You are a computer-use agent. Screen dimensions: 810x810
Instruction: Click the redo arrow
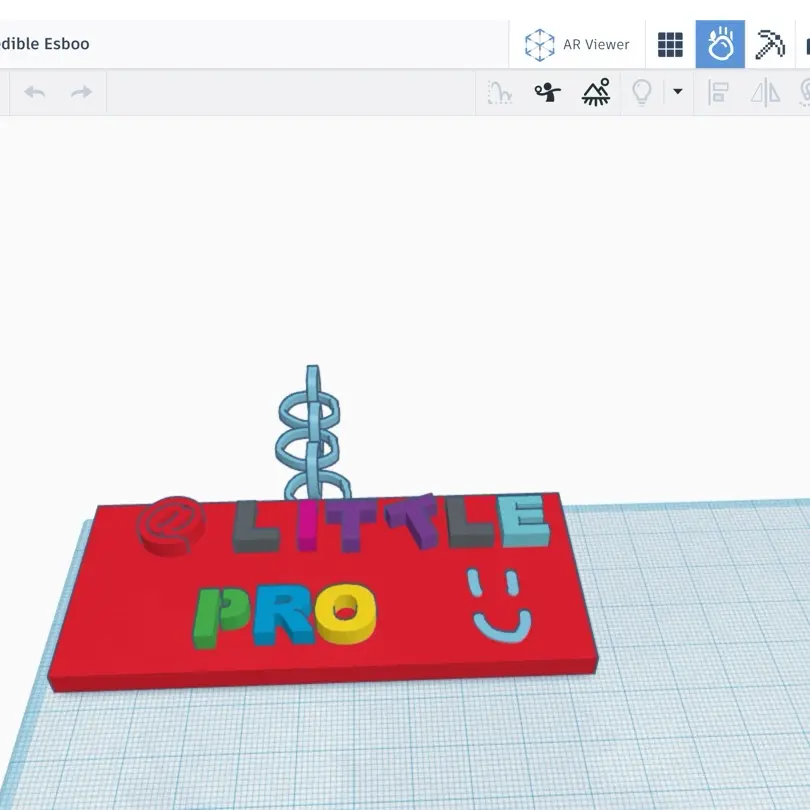tap(81, 93)
